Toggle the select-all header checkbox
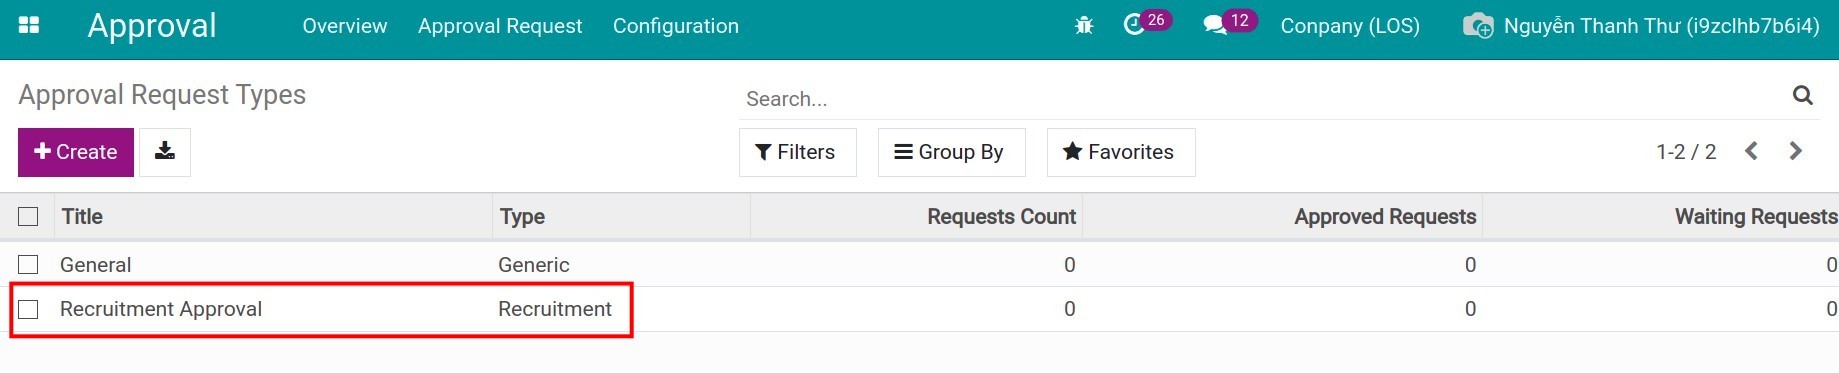The width and height of the screenshot is (1839, 373). [x=28, y=216]
